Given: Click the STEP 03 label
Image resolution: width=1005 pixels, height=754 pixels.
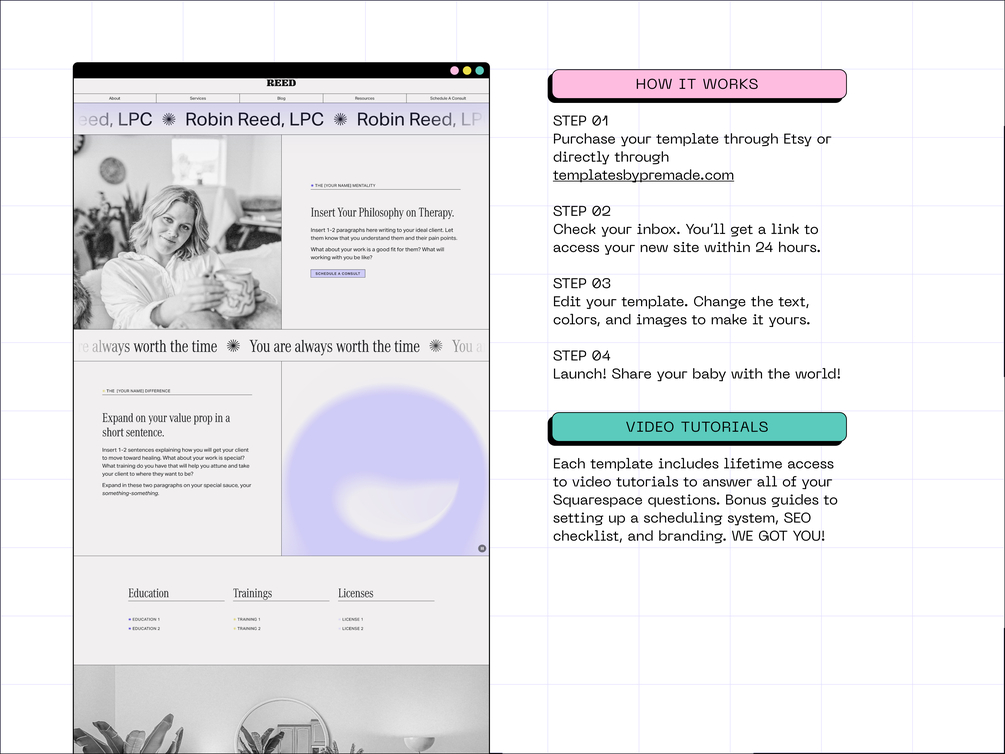Looking at the screenshot, I should [582, 283].
